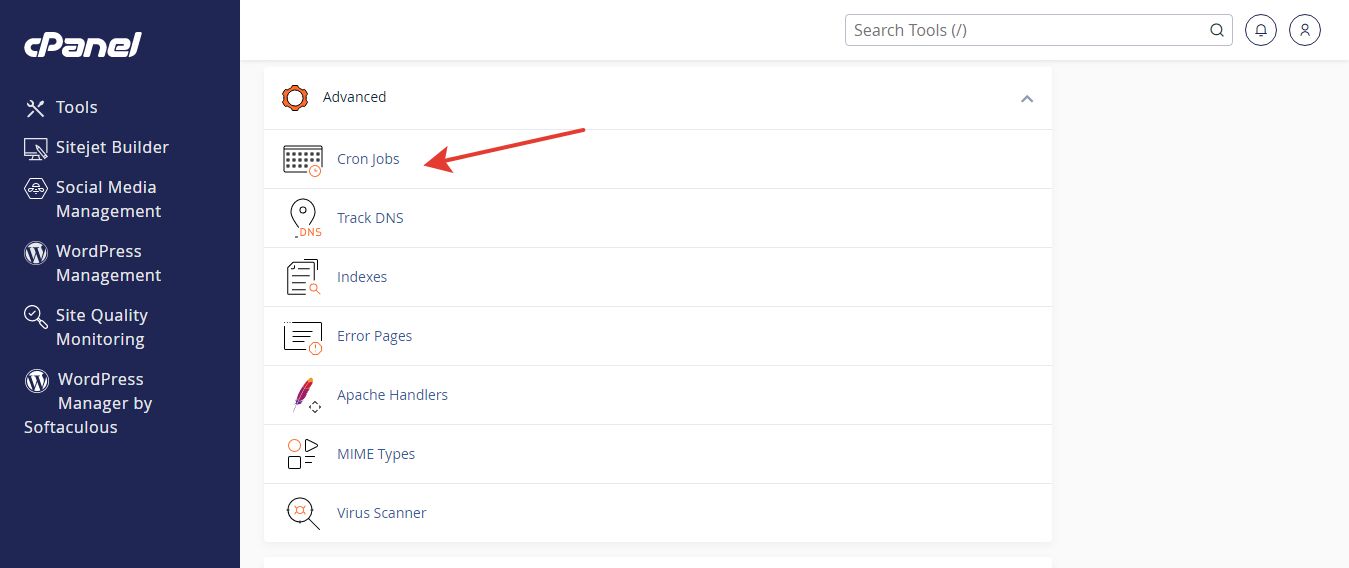Open the user account icon
1349x568 pixels.
coord(1305,30)
